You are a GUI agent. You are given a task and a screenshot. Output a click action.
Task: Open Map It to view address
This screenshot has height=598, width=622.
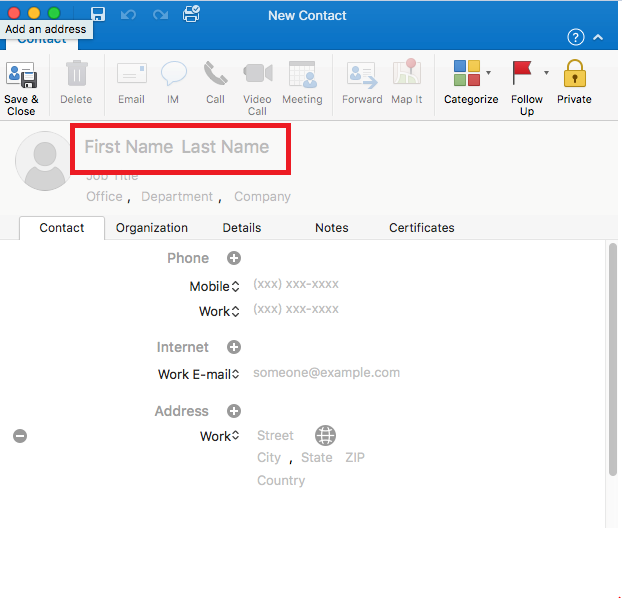[407, 72]
